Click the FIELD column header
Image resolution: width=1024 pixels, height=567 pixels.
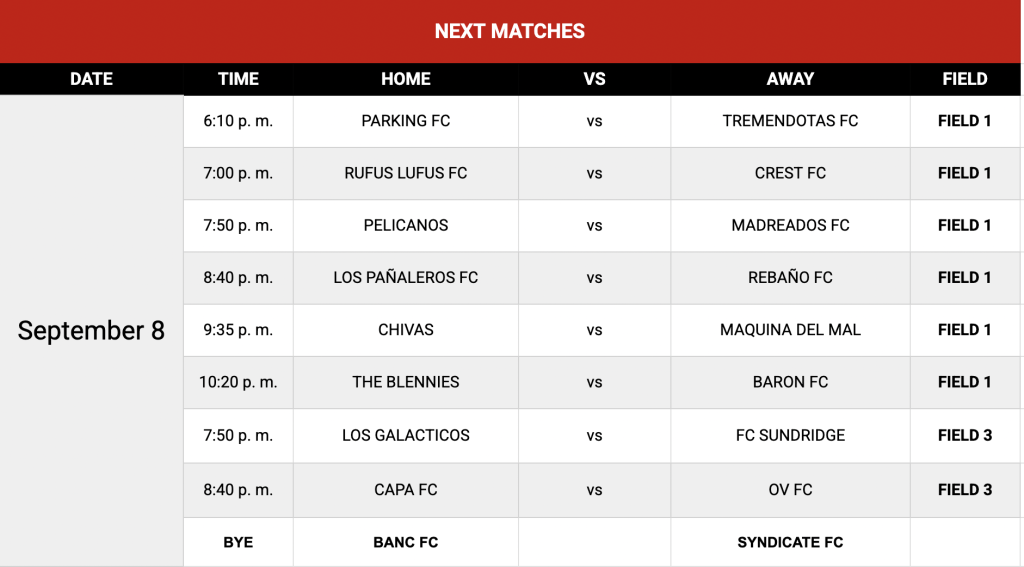coord(965,79)
